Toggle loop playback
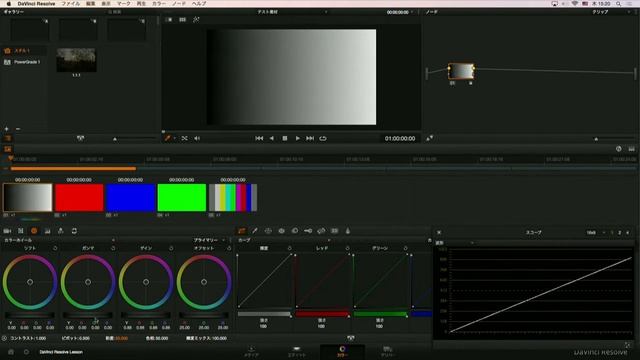Image resolution: width=640 pixels, height=360 pixels. click(x=323, y=138)
